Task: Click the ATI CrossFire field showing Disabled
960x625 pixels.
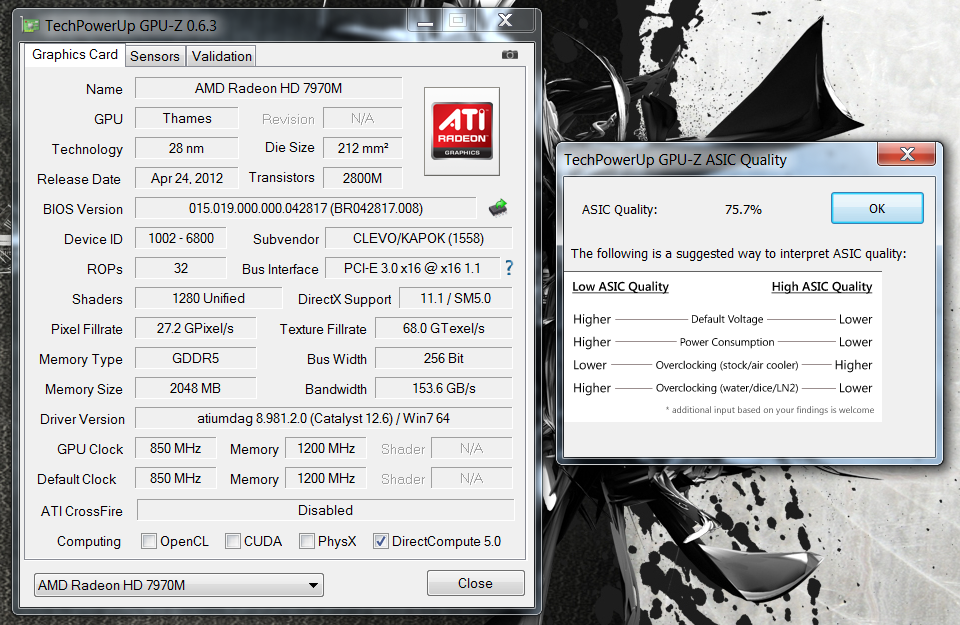Action: 326,510
